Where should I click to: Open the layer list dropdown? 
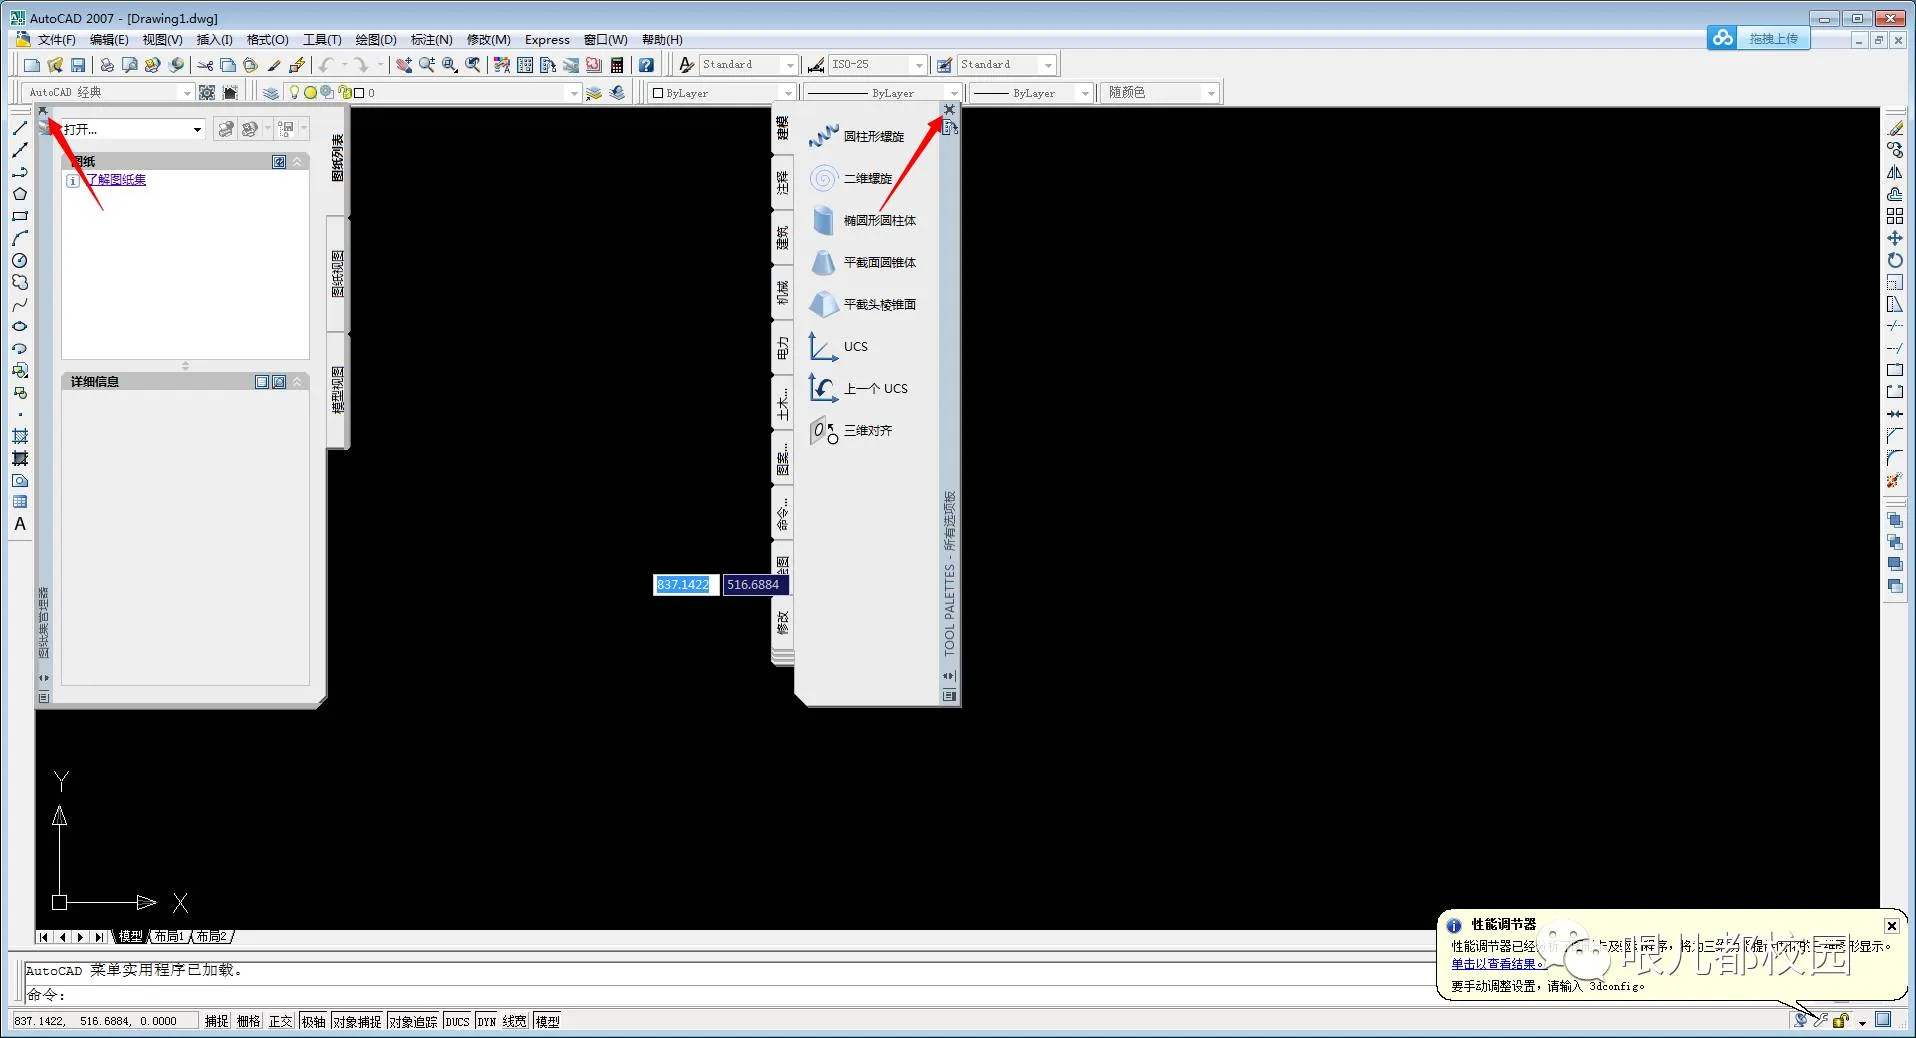point(573,92)
